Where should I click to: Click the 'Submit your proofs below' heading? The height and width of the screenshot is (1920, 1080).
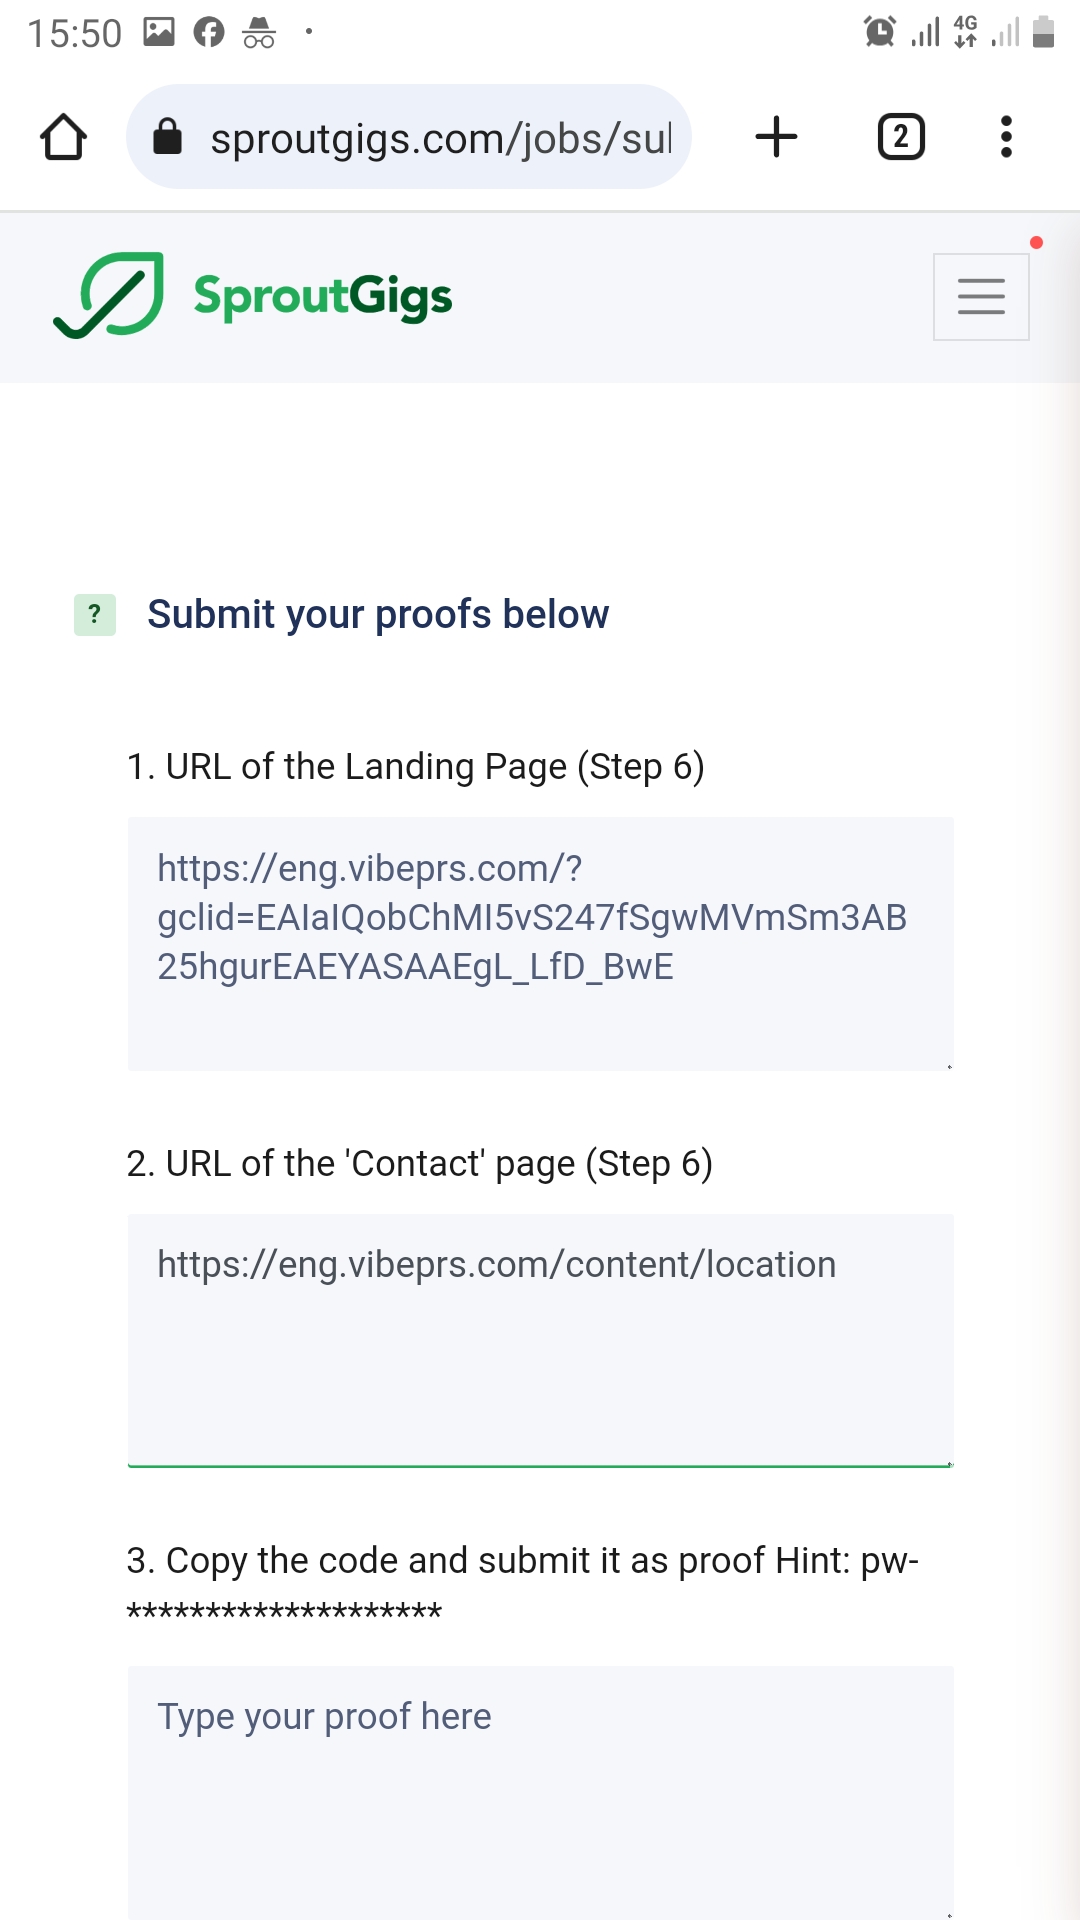[378, 614]
